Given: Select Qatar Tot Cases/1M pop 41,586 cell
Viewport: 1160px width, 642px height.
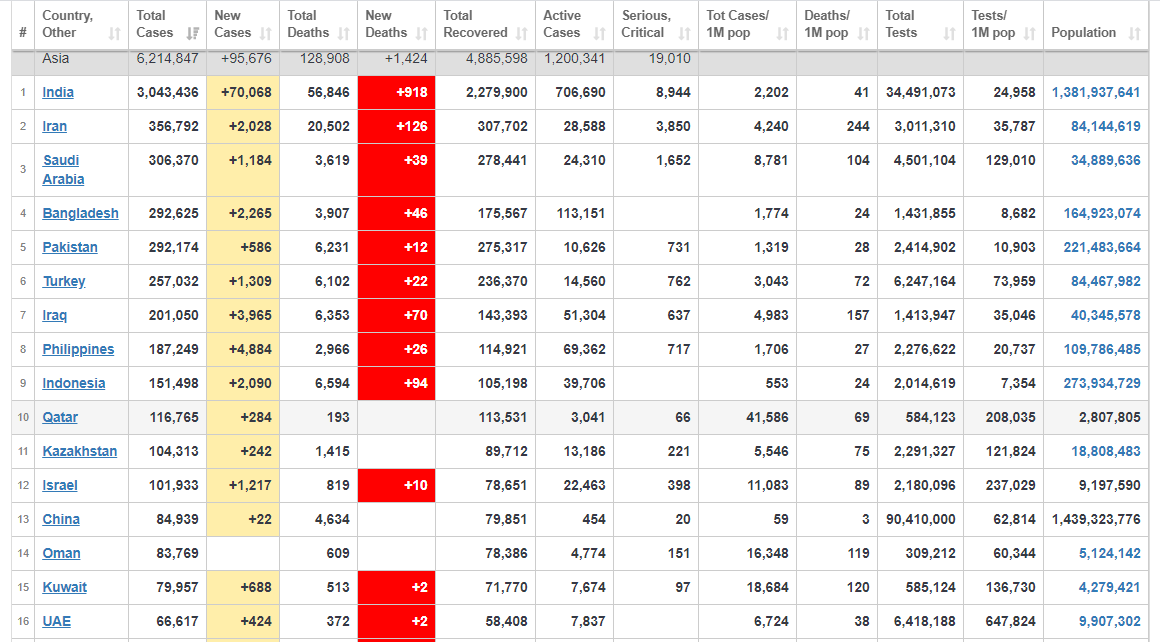Looking at the screenshot, I should (747, 418).
